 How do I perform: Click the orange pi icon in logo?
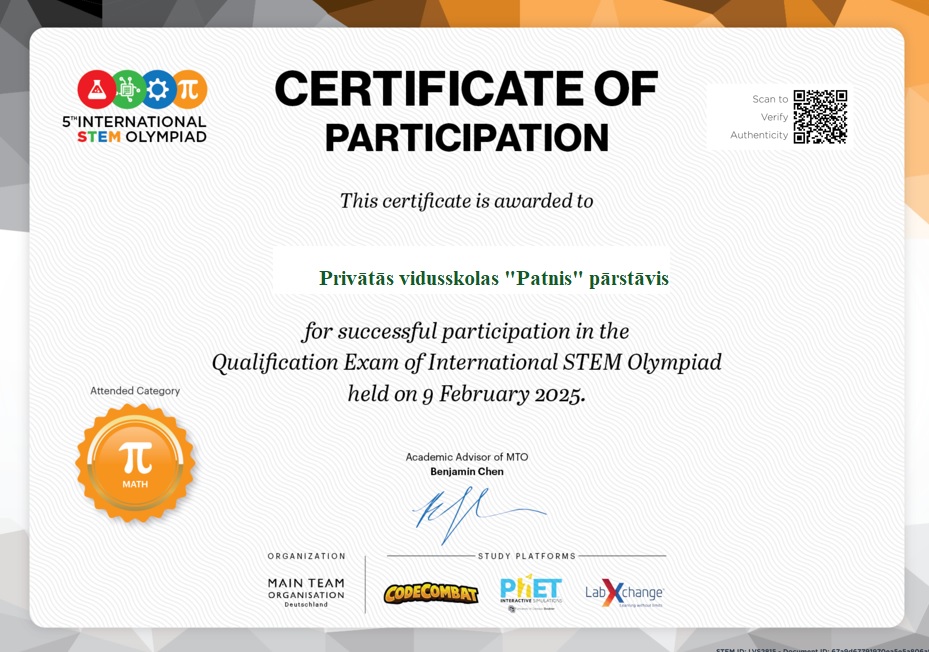point(188,90)
